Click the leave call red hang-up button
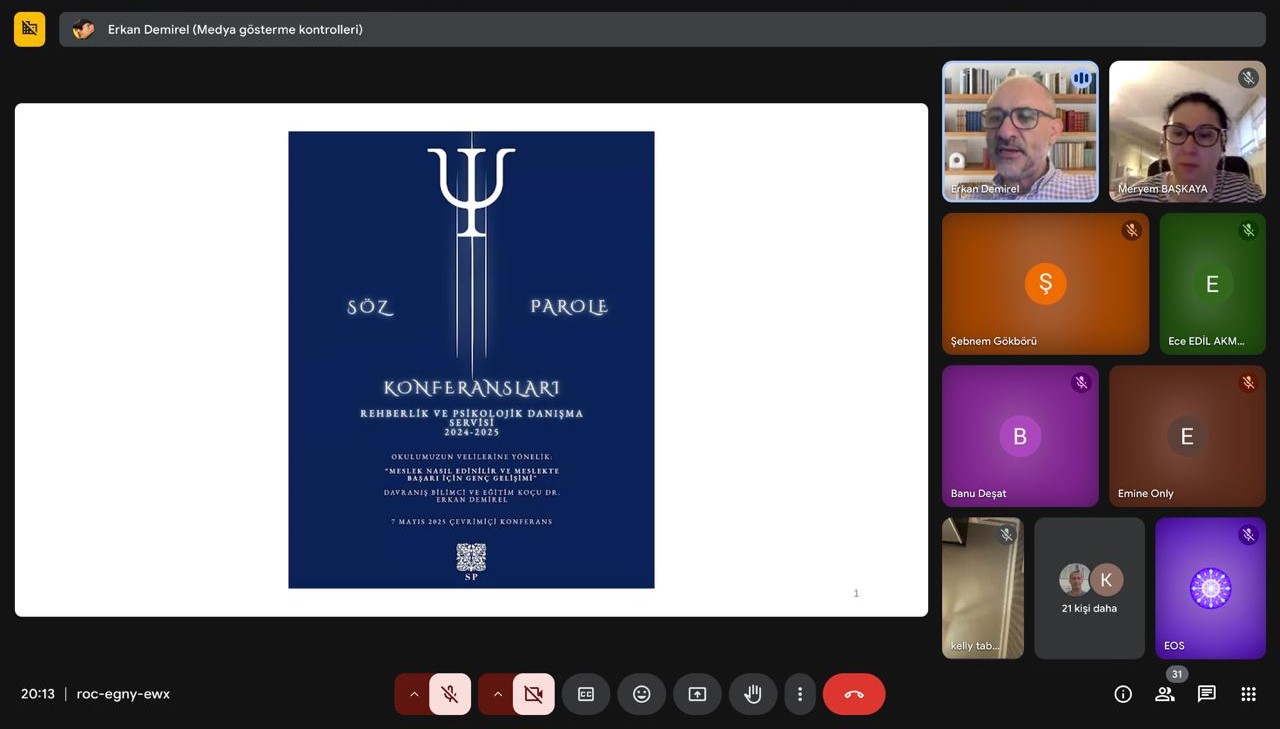1280x729 pixels. [x=853, y=694]
